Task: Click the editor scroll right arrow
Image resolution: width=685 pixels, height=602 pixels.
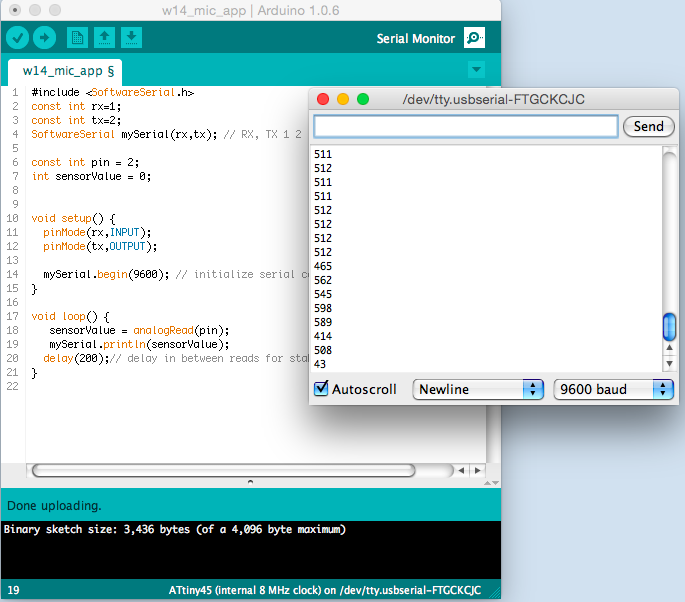Action: click(x=477, y=471)
